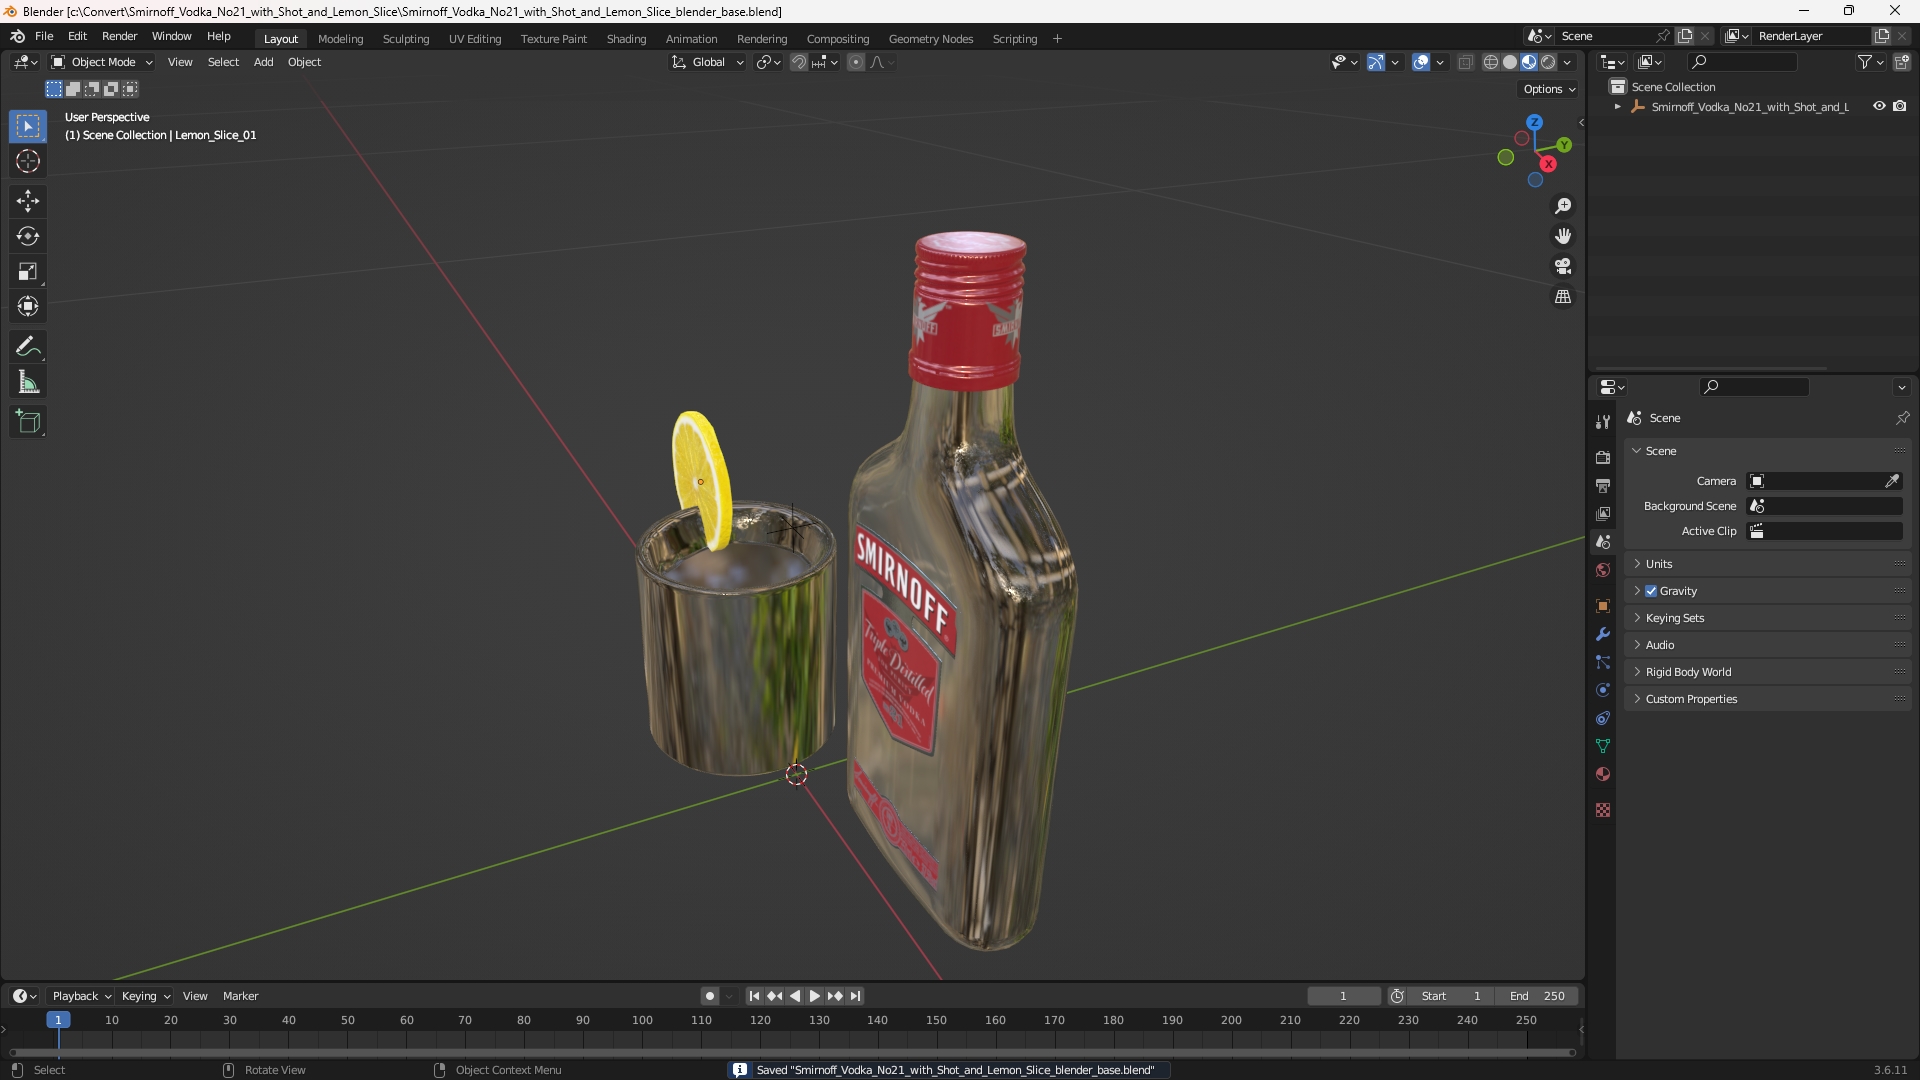Switch to the Shading workspace tab
This screenshot has width=1920, height=1080.
click(626, 39)
